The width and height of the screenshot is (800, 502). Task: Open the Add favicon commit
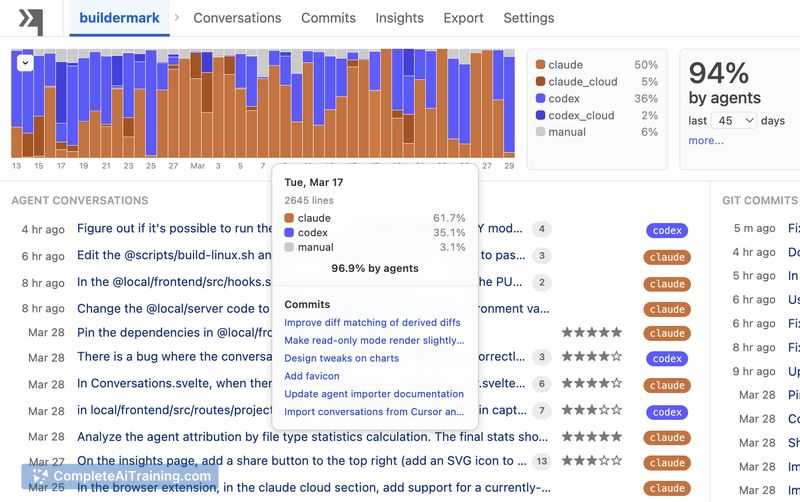(311, 376)
